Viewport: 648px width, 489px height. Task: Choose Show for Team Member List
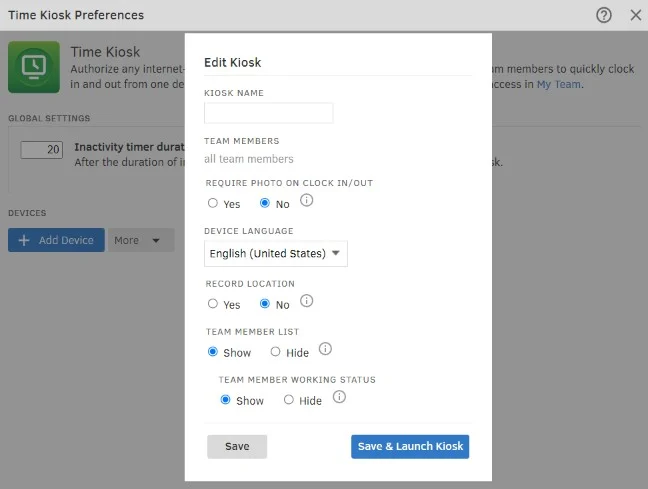tap(213, 352)
